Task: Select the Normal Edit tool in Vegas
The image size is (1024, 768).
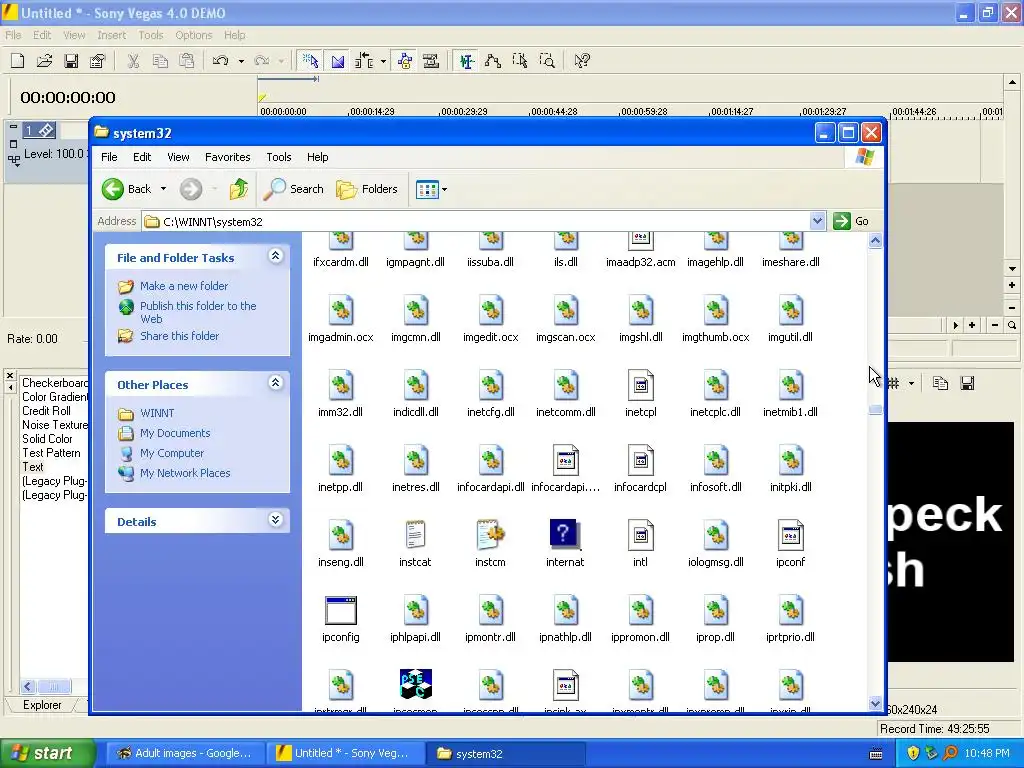Action: [466, 61]
